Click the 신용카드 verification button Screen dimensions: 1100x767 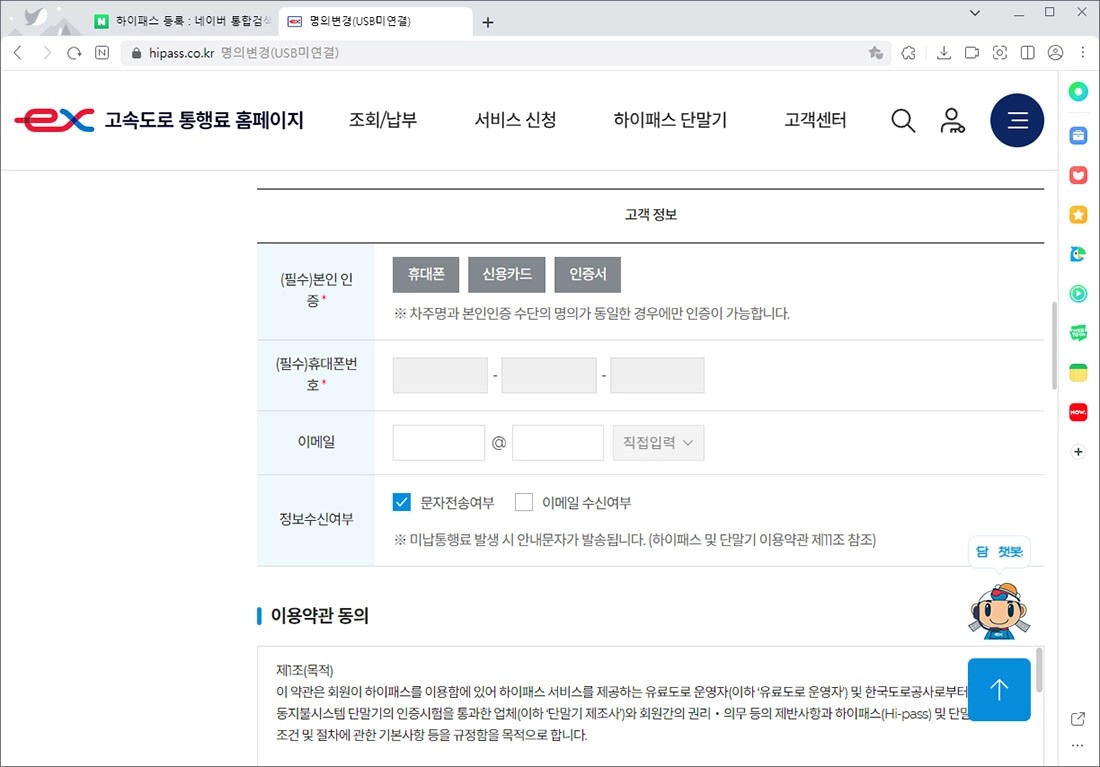506,274
